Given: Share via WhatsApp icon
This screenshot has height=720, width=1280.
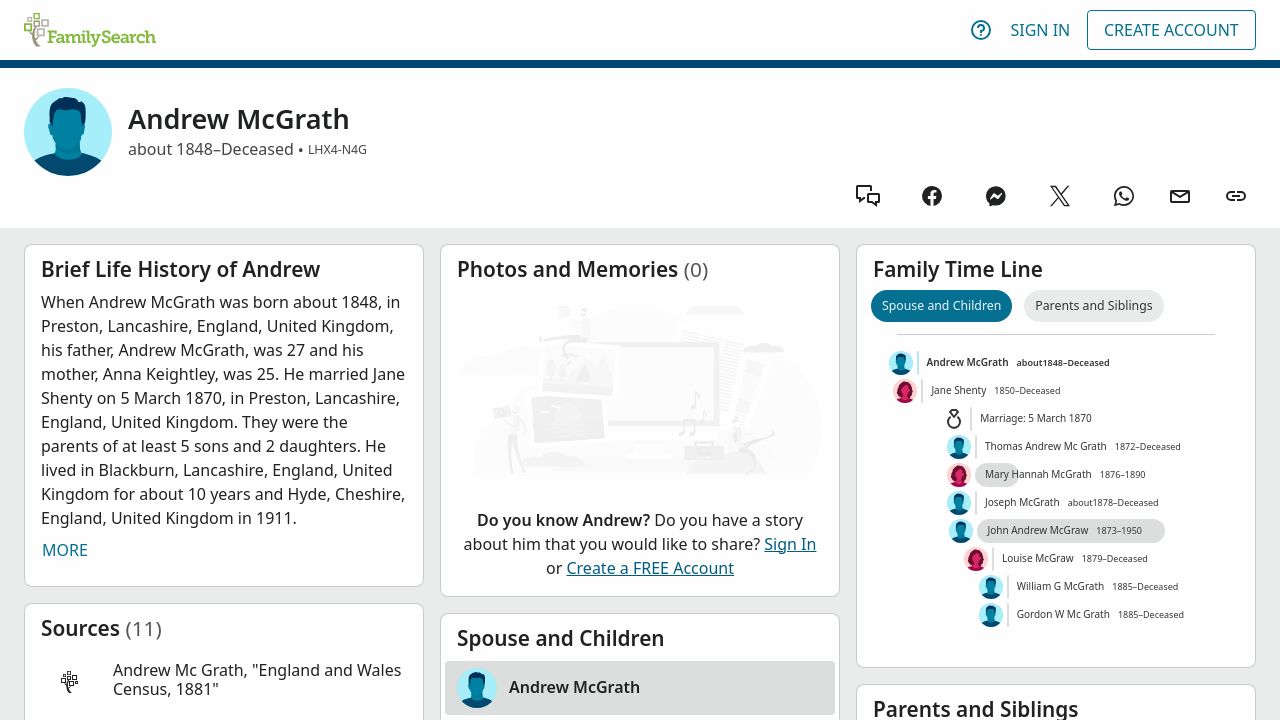Looking at the screenshot, I should click(1124, 196).
